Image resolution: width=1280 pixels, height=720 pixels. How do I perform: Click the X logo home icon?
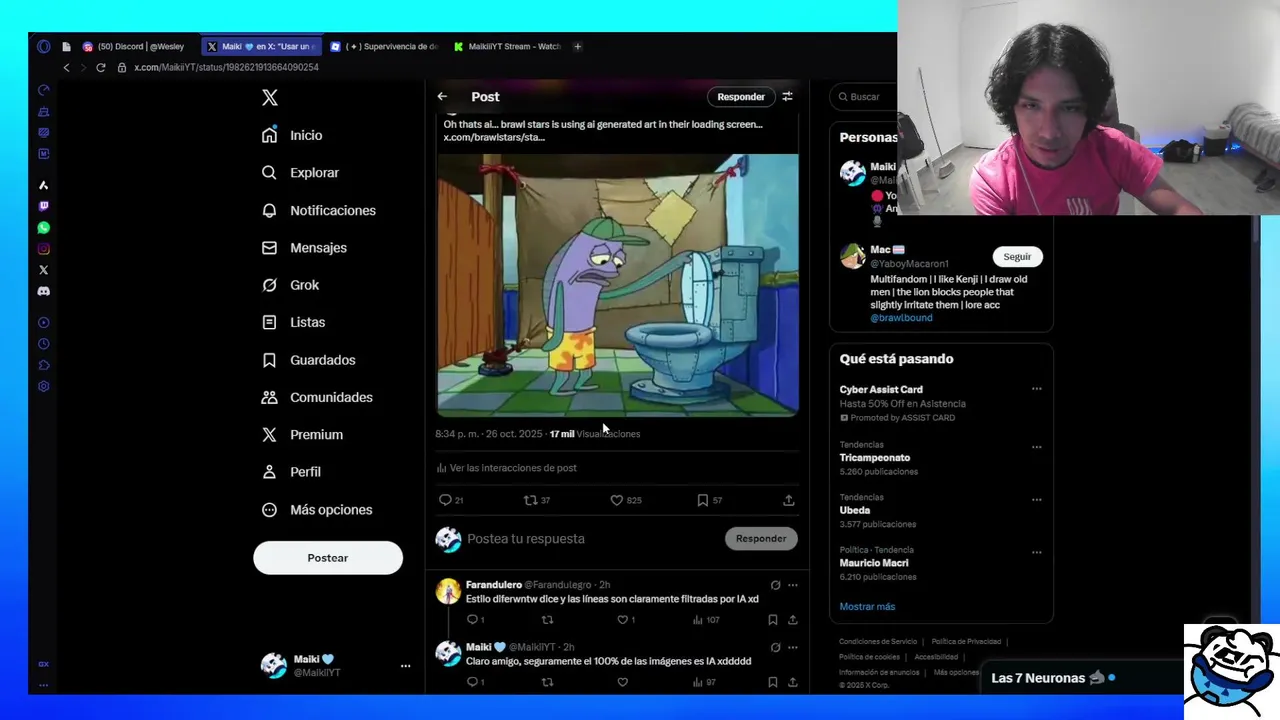(269, 97)
